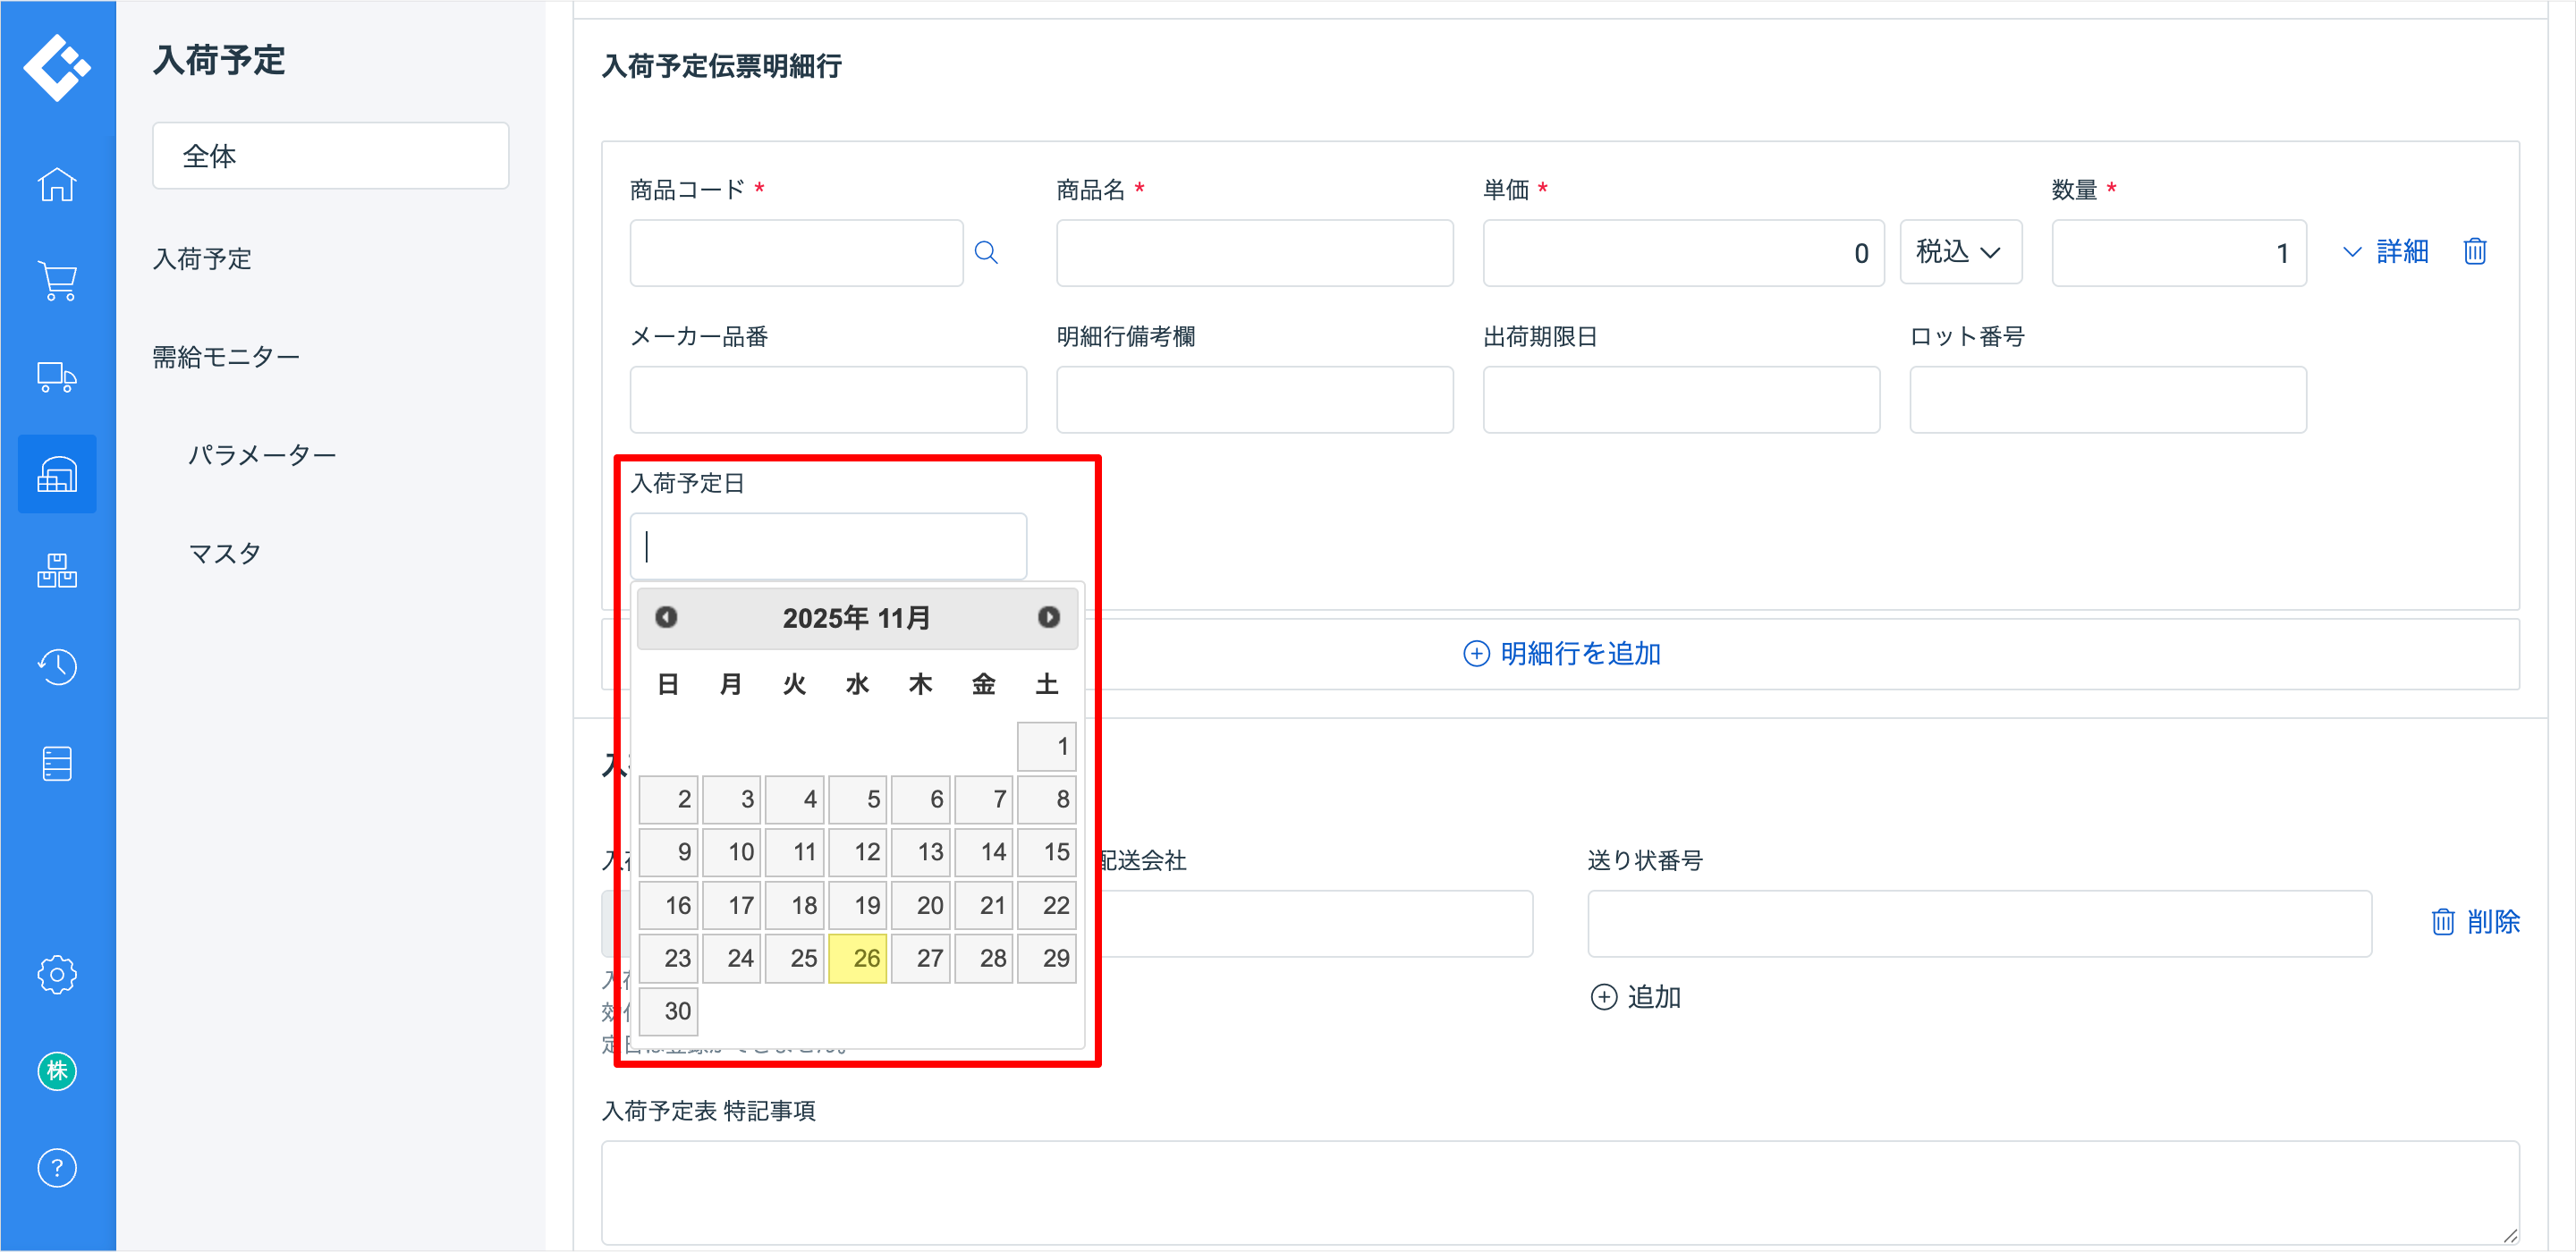Click product code search magnifier icon

(986, 253)
